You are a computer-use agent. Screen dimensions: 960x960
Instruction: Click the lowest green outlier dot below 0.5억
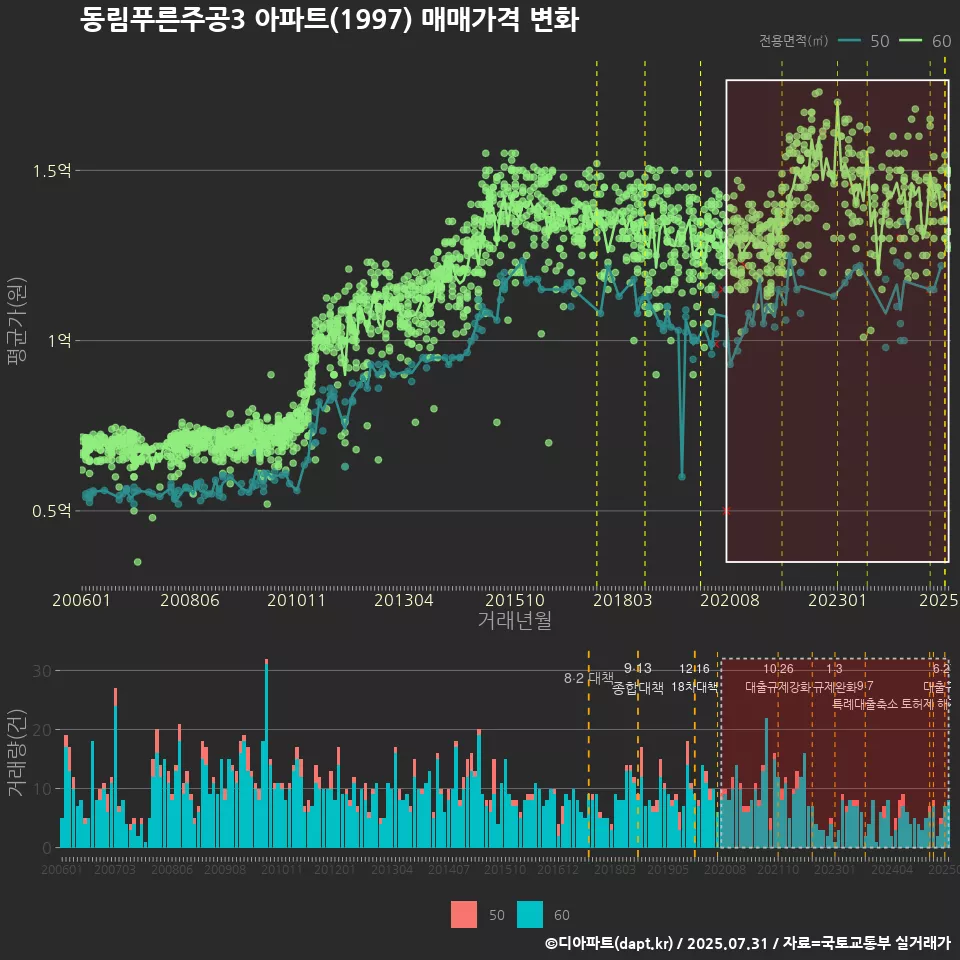[x=138, y=562]
